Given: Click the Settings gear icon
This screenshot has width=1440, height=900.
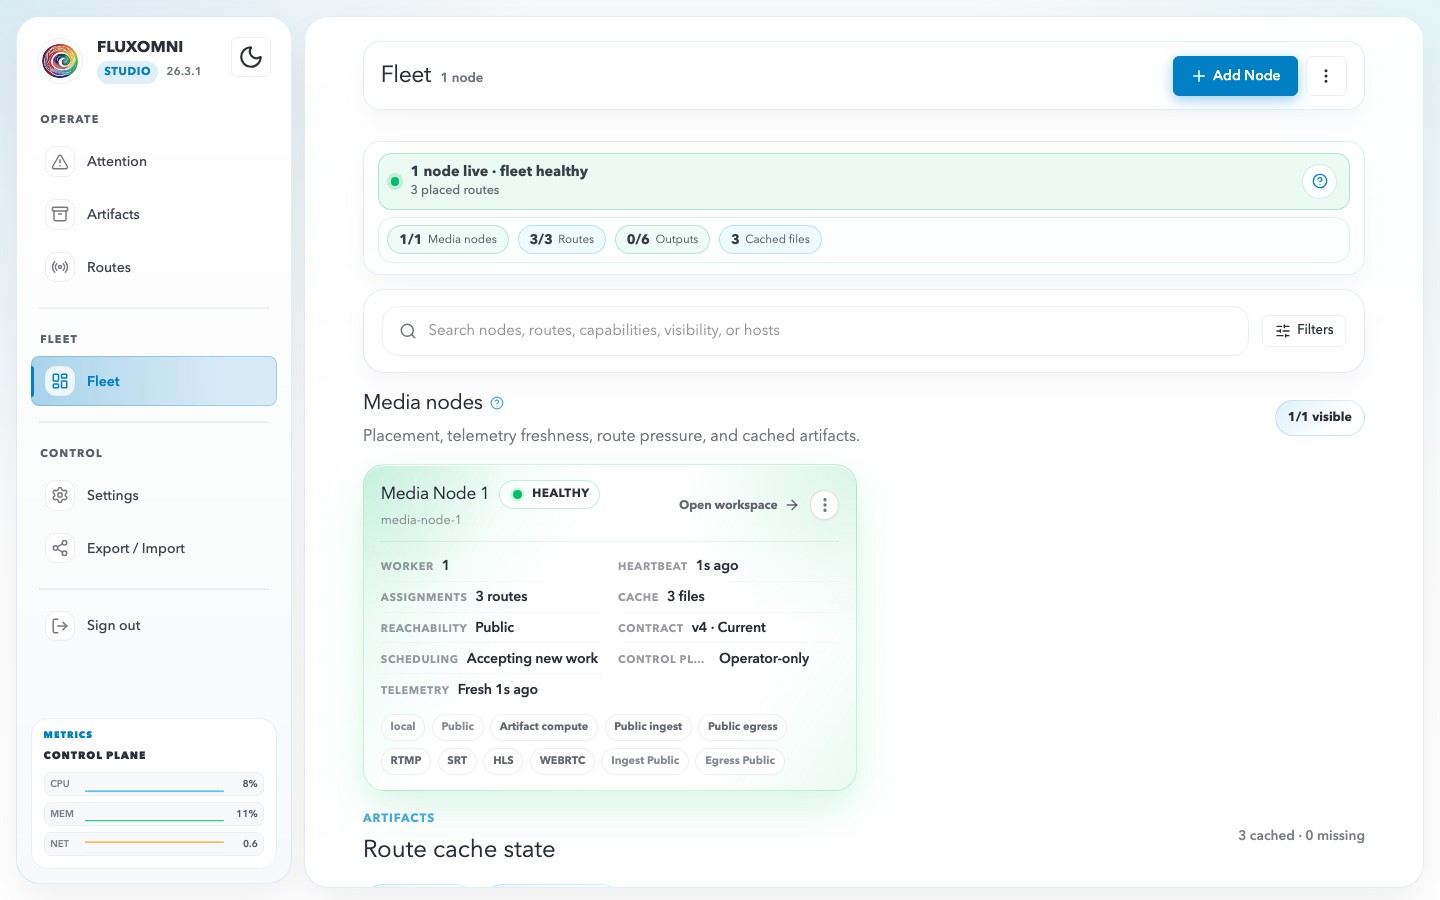Looking at the screenshot, I should (60, 495).
